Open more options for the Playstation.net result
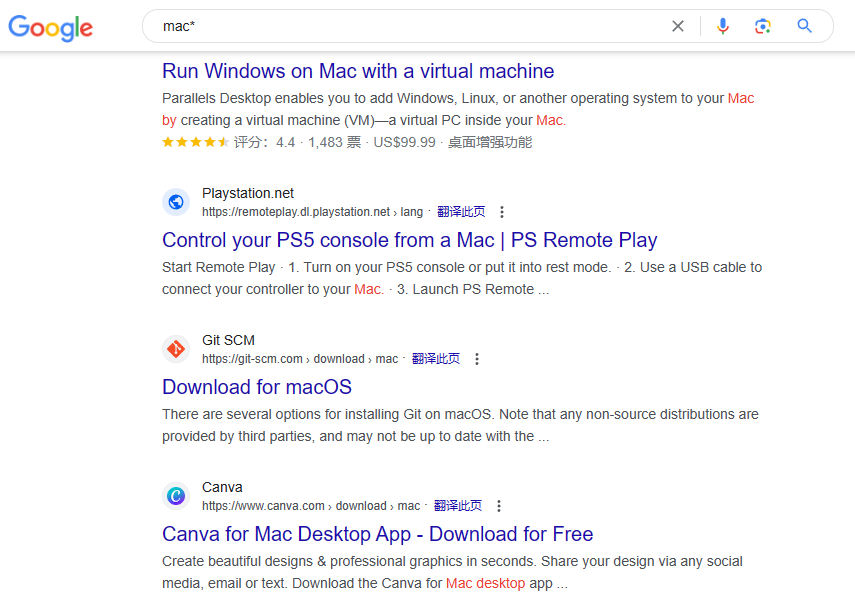 (x=502, y=212)
